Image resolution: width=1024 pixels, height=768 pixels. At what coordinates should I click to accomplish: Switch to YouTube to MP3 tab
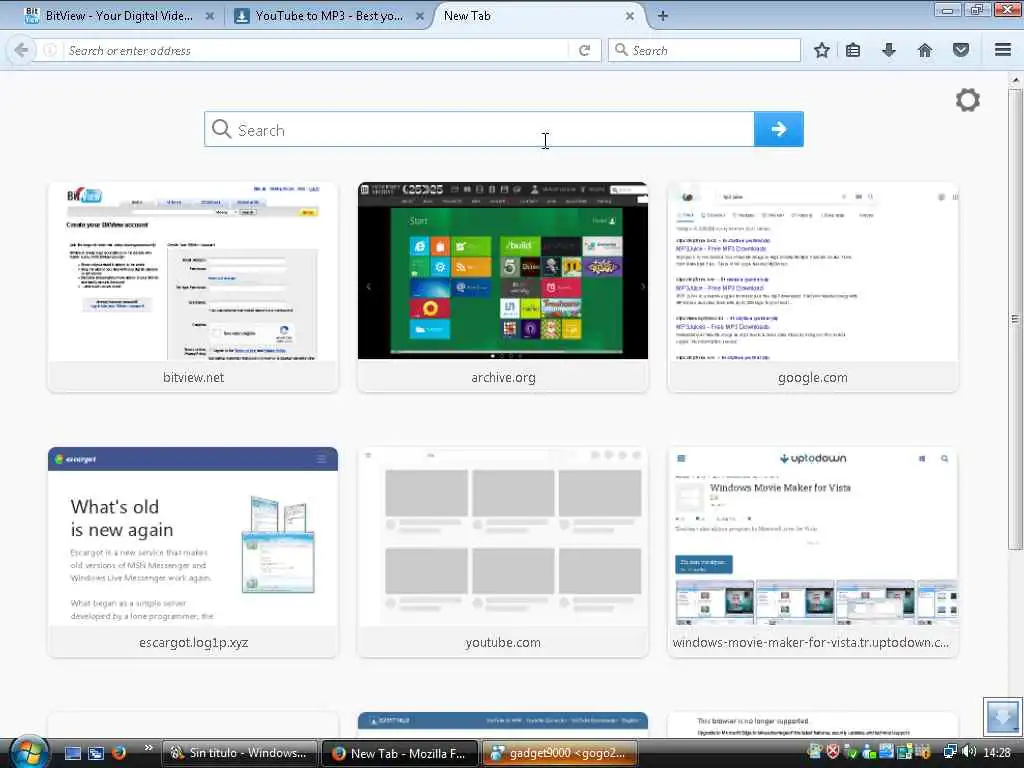coord(328,16)
